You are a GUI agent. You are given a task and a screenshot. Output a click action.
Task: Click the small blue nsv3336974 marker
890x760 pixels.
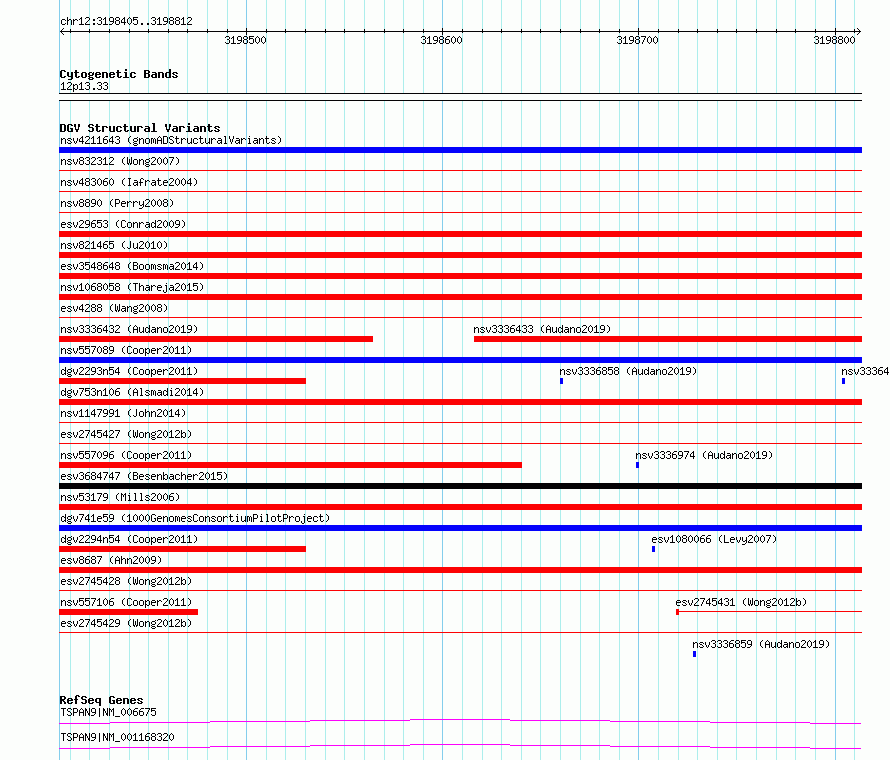(x=637, y=465)
